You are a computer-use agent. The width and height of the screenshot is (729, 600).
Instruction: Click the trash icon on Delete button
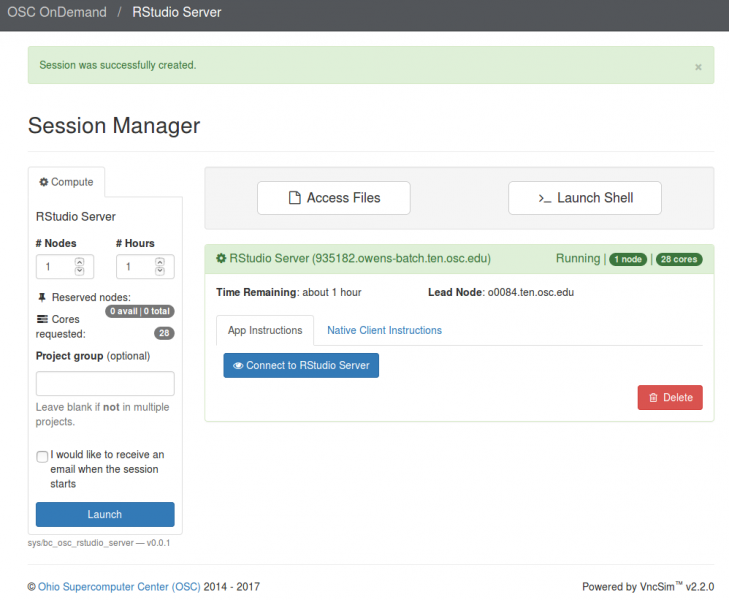tap(653, 398)
